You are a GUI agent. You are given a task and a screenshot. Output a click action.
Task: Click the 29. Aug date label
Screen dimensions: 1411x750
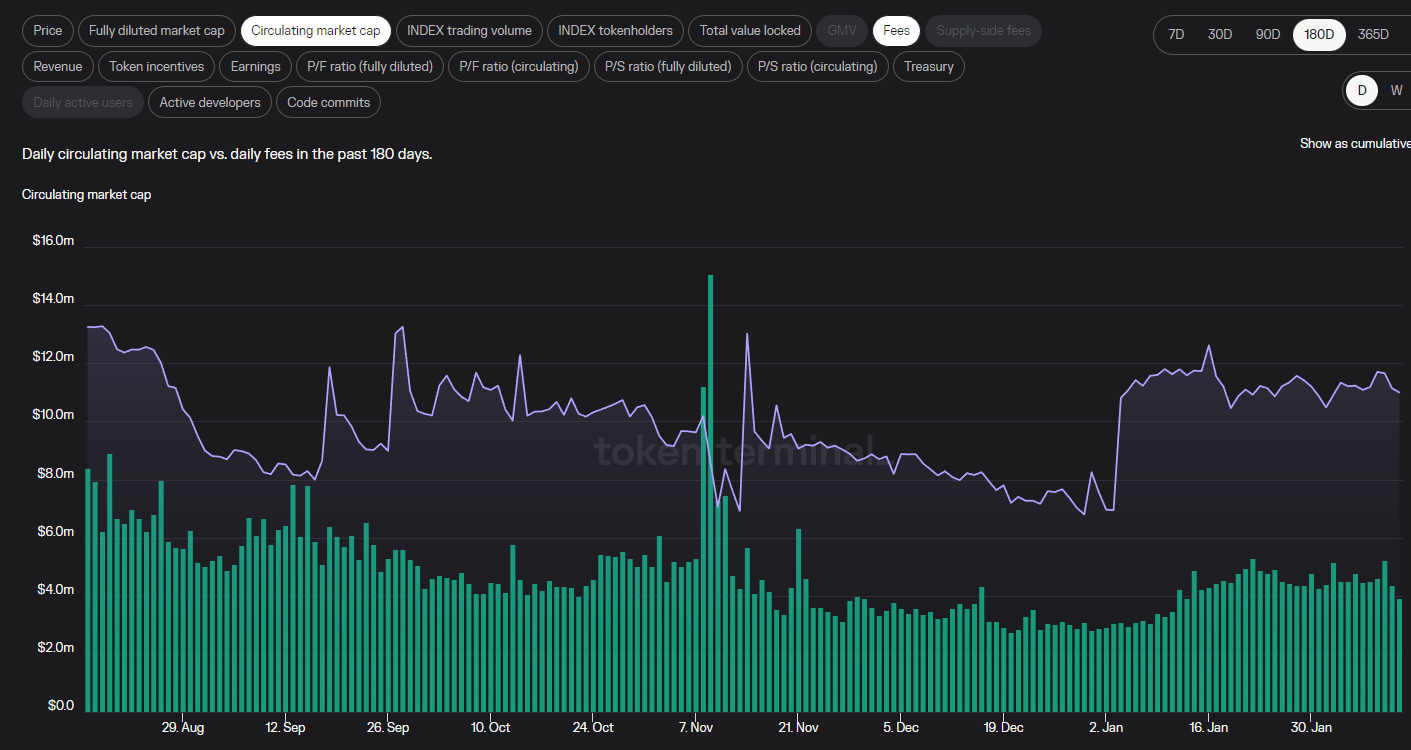(183, 728)
